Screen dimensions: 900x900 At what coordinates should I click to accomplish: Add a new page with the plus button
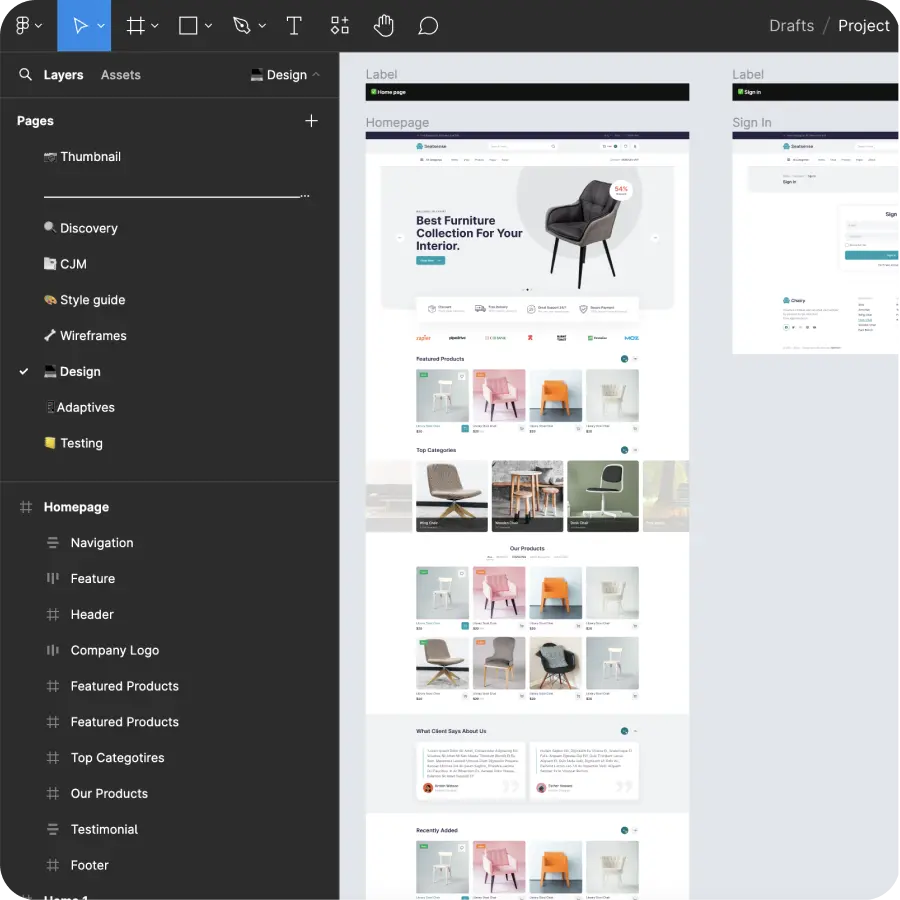(x=311, y=120)
